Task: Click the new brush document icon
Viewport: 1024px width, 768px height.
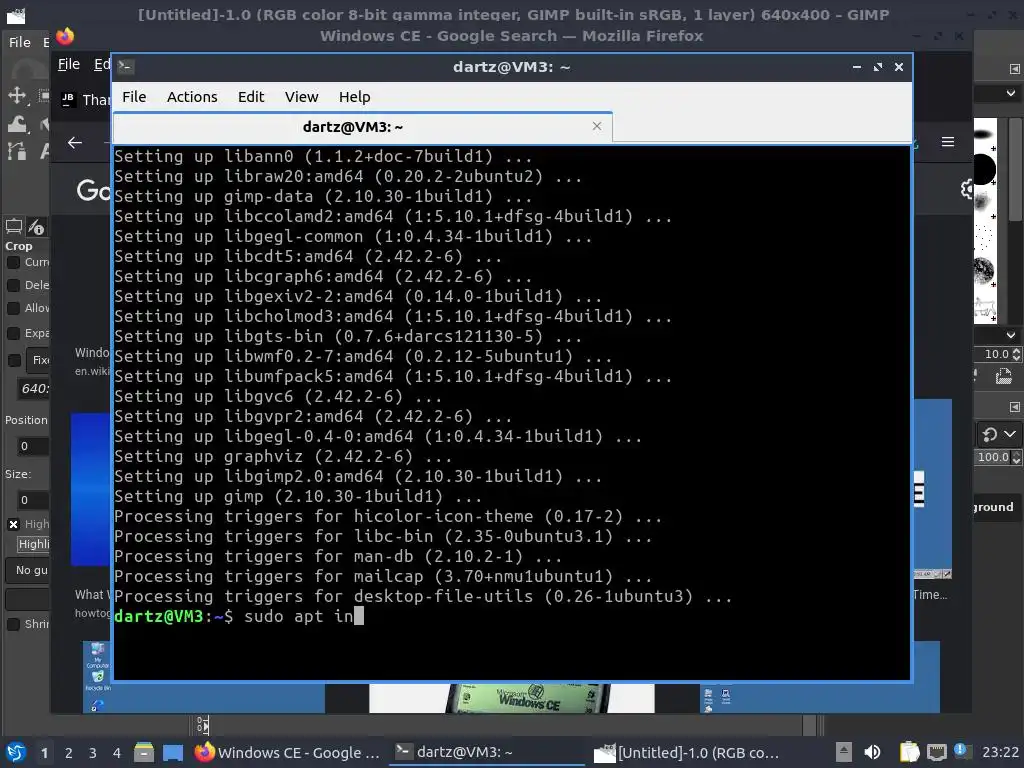Action: (1003, 376)
